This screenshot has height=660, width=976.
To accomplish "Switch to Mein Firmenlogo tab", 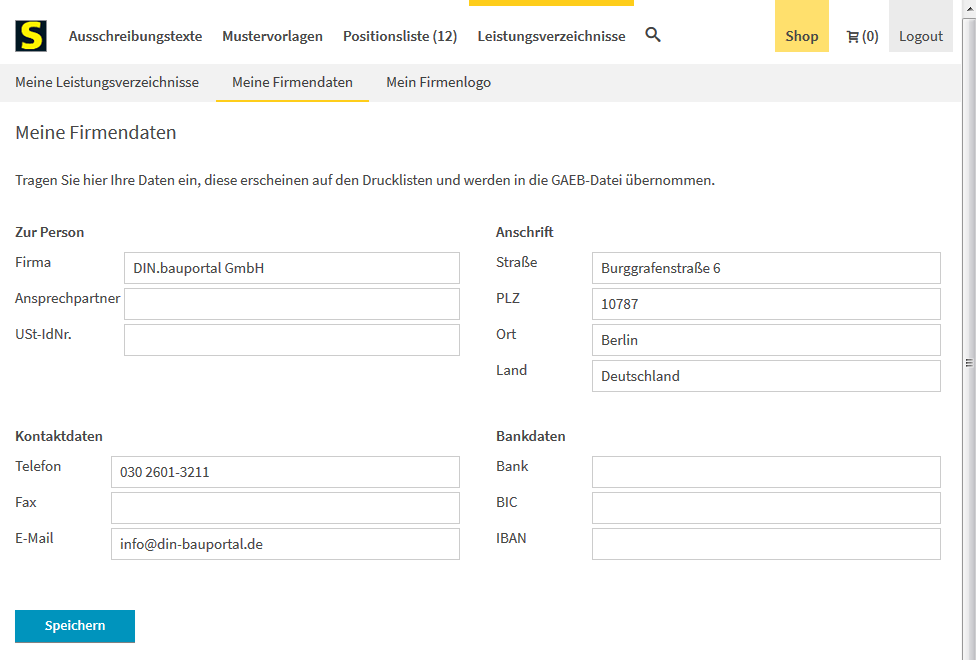I will 438,82.
